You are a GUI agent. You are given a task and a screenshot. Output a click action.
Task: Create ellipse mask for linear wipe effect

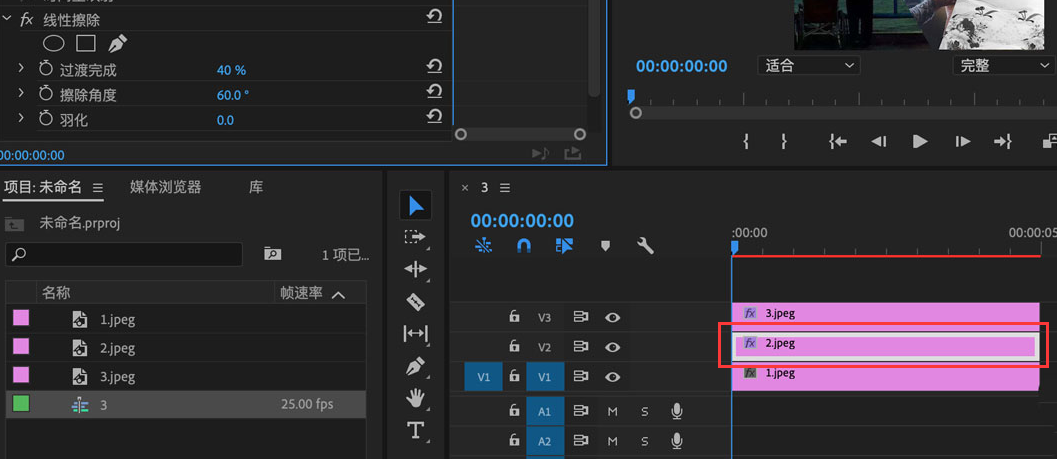(x=53, y=44)
